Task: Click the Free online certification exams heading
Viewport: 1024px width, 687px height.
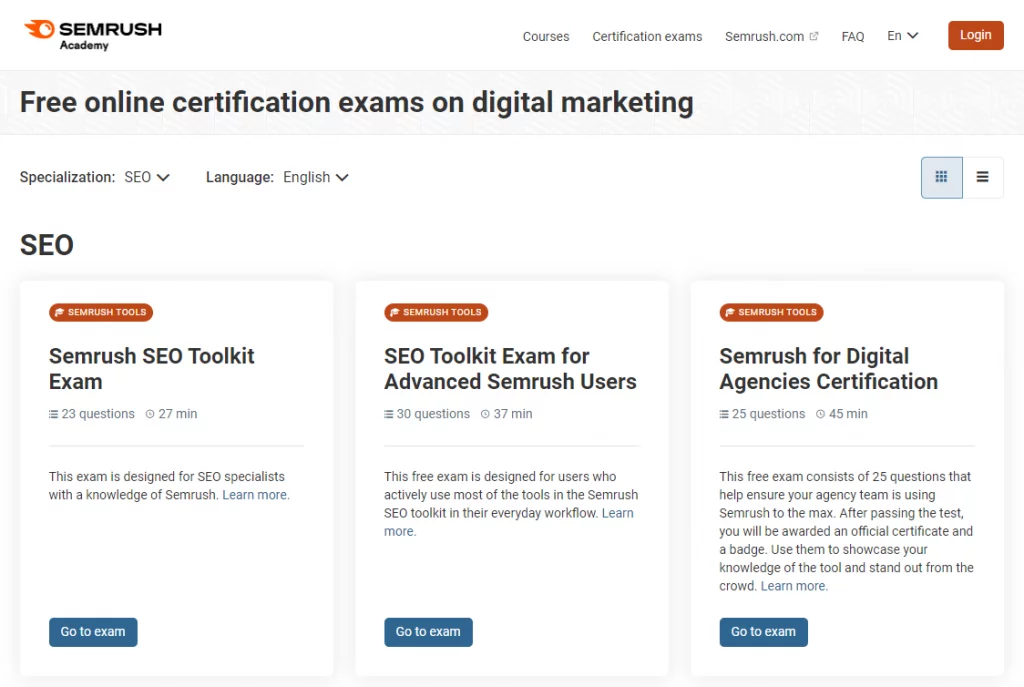Action: coord(357,103)
